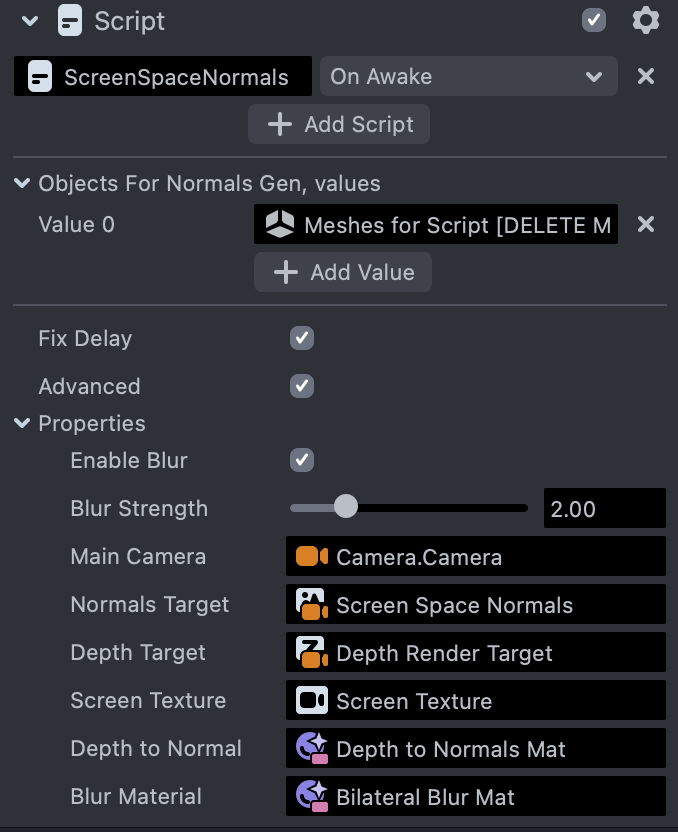The width and height of the screenshot is (678, 832).
Task: Click the Camera.Camera orange camera icon
Action: (312, 556)
